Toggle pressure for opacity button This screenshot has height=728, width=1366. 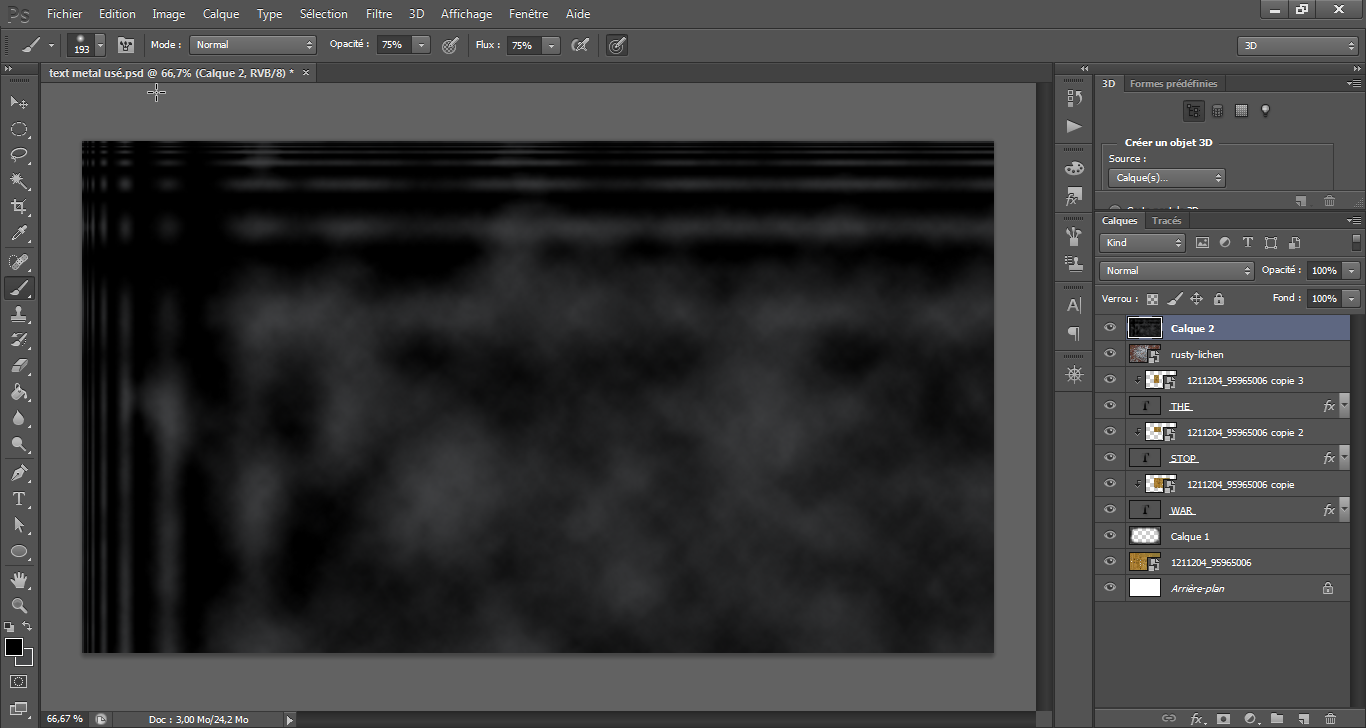[450, 45]
